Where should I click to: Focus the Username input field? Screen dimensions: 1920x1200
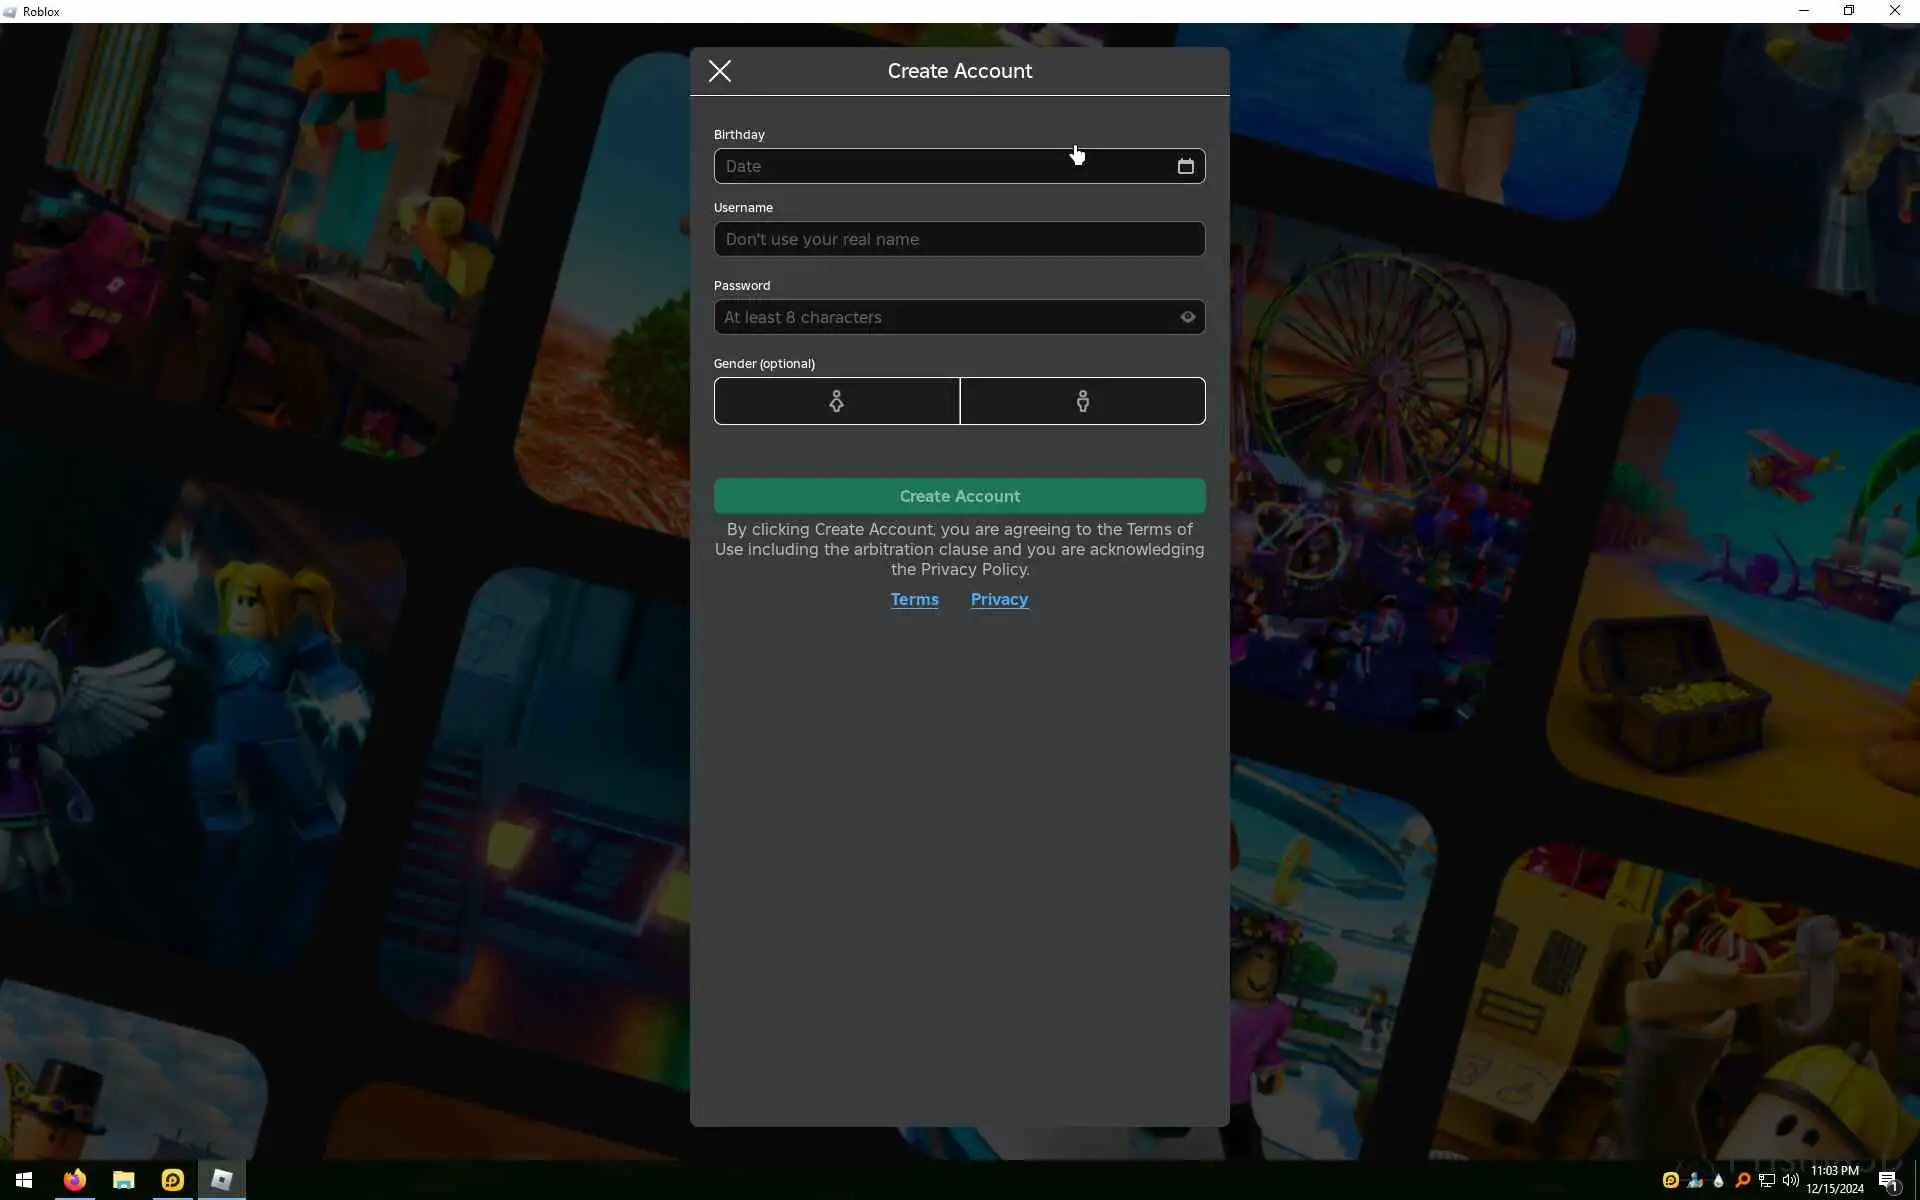(959, 239)
